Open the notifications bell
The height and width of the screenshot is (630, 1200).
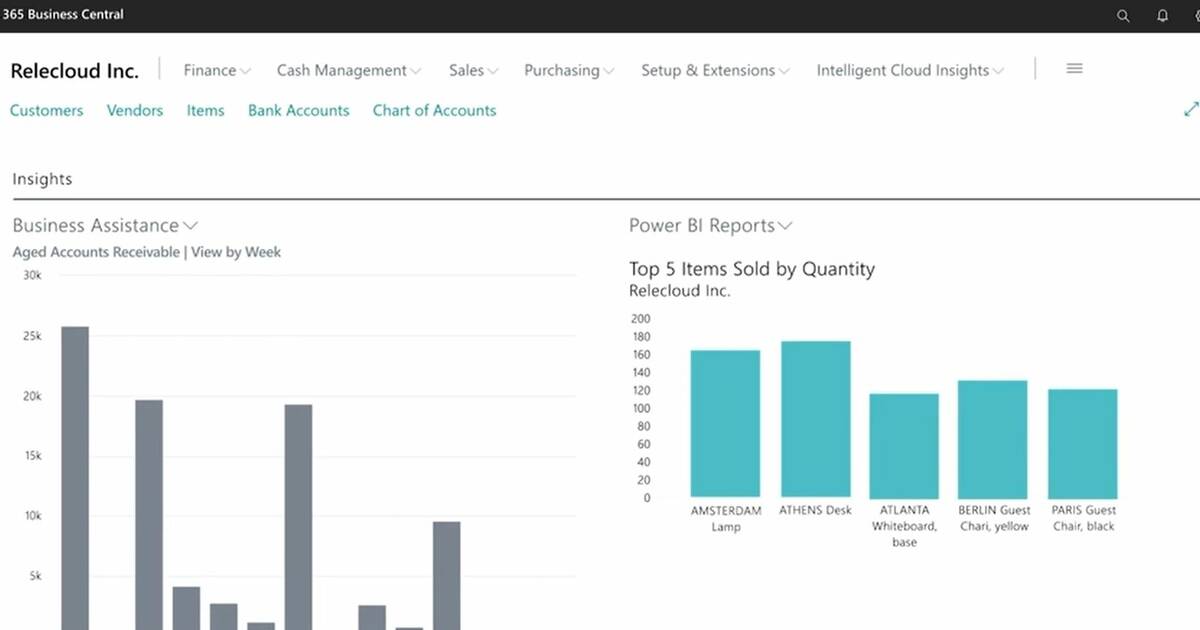point(1162,16)
